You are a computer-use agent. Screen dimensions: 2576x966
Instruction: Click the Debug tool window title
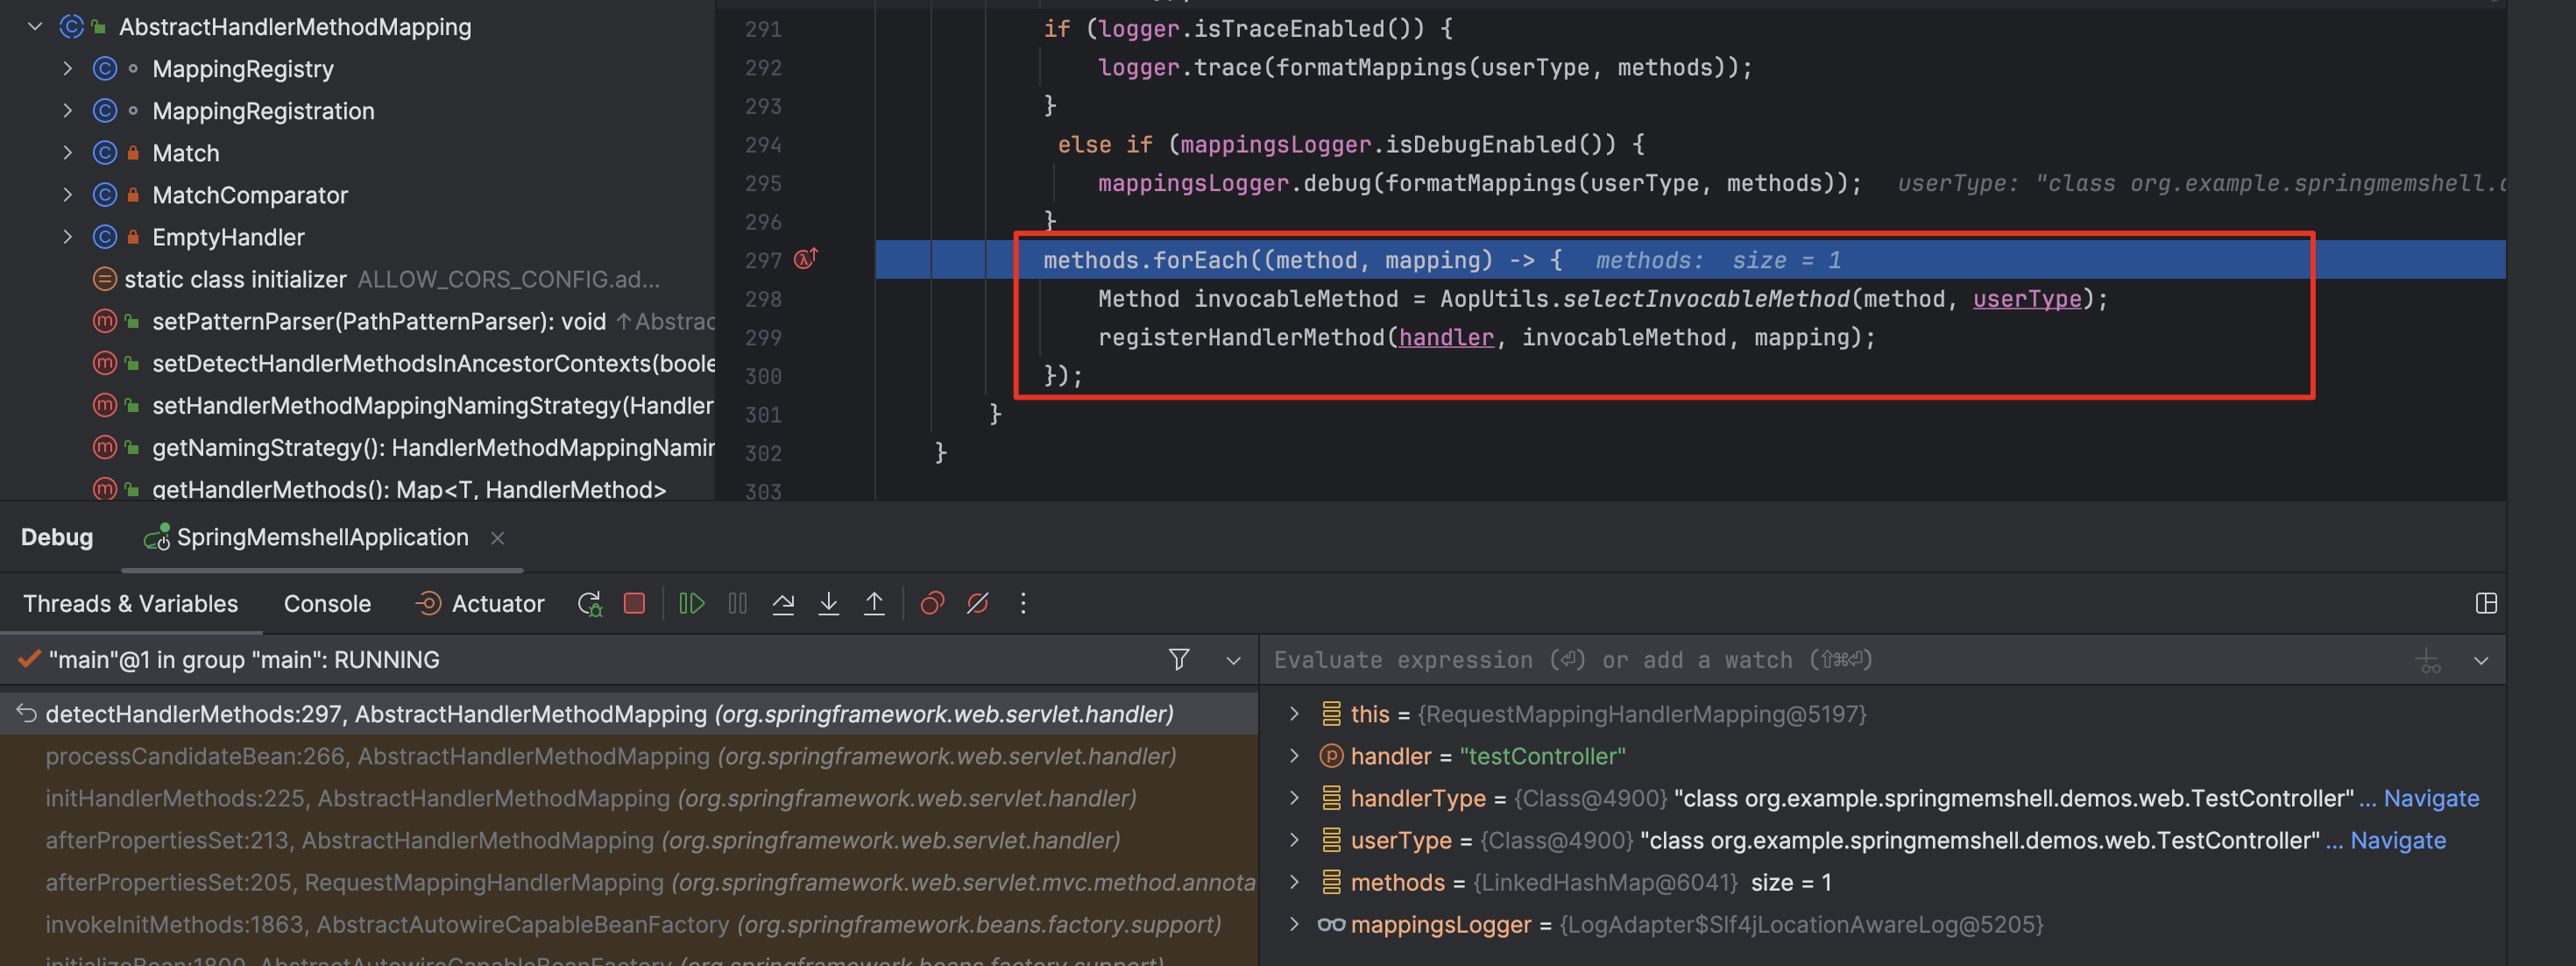point(57,538)
